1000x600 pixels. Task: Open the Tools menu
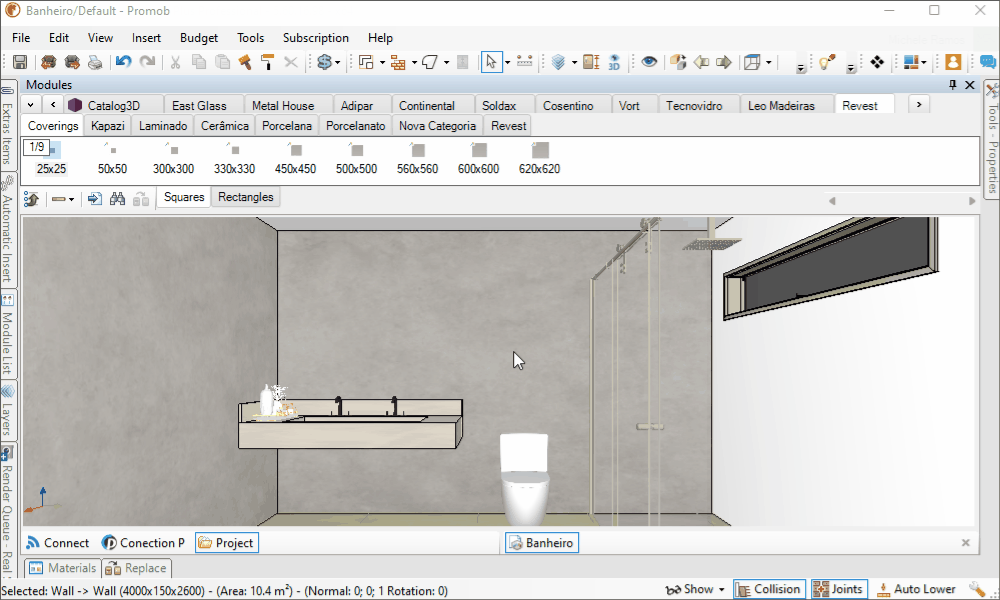(250, 38)
